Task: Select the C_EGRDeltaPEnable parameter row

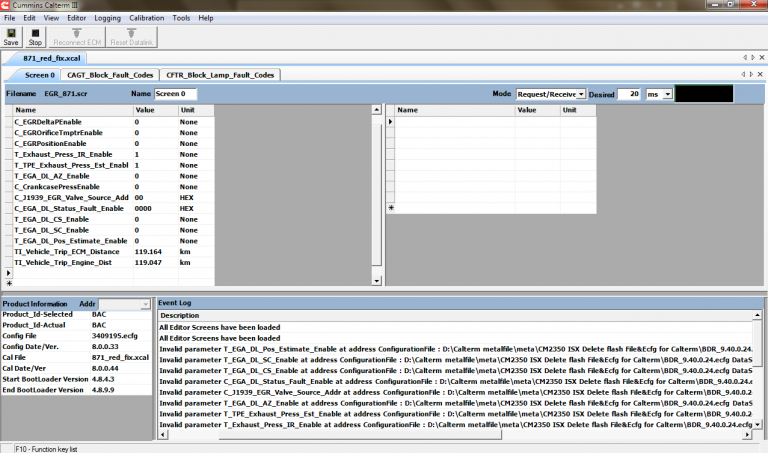Action: tap(109, 122)
